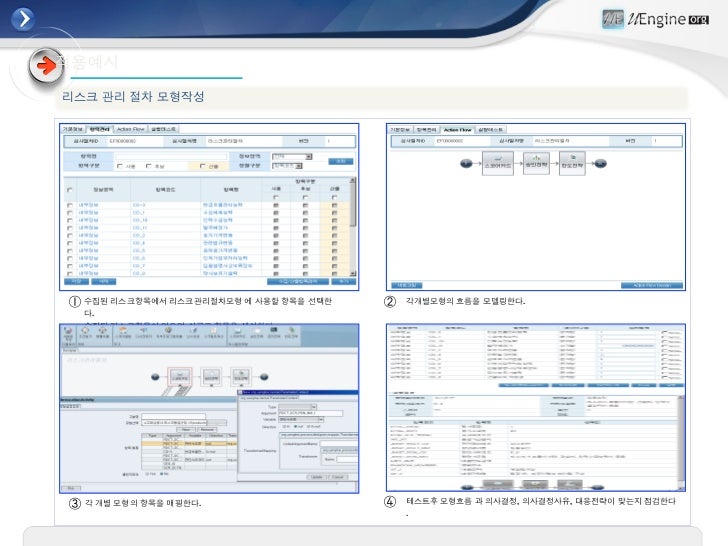Open 실행테스트 tab in item-selection screenshot

tap(163, 129)
